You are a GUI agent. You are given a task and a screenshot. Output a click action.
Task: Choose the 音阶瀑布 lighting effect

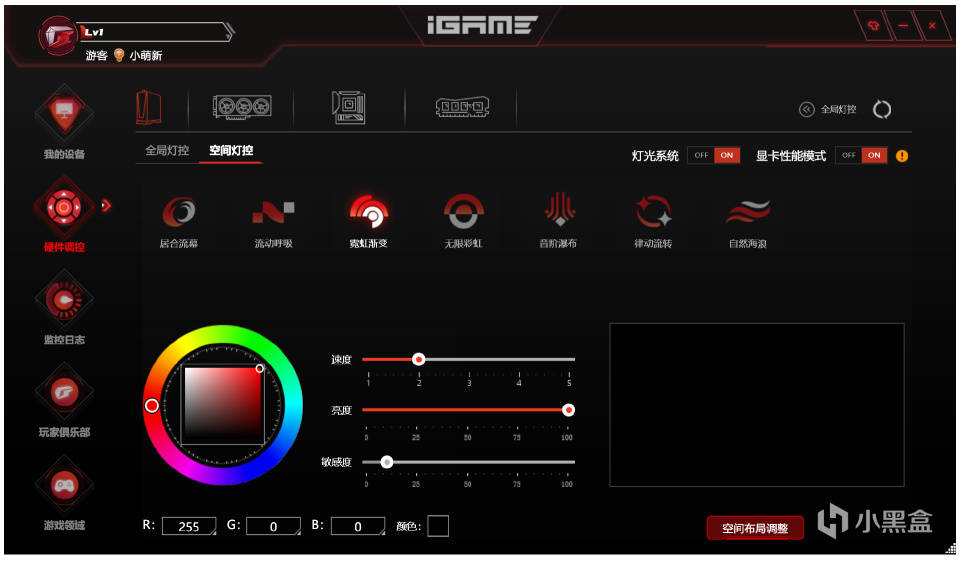[558, 220]
